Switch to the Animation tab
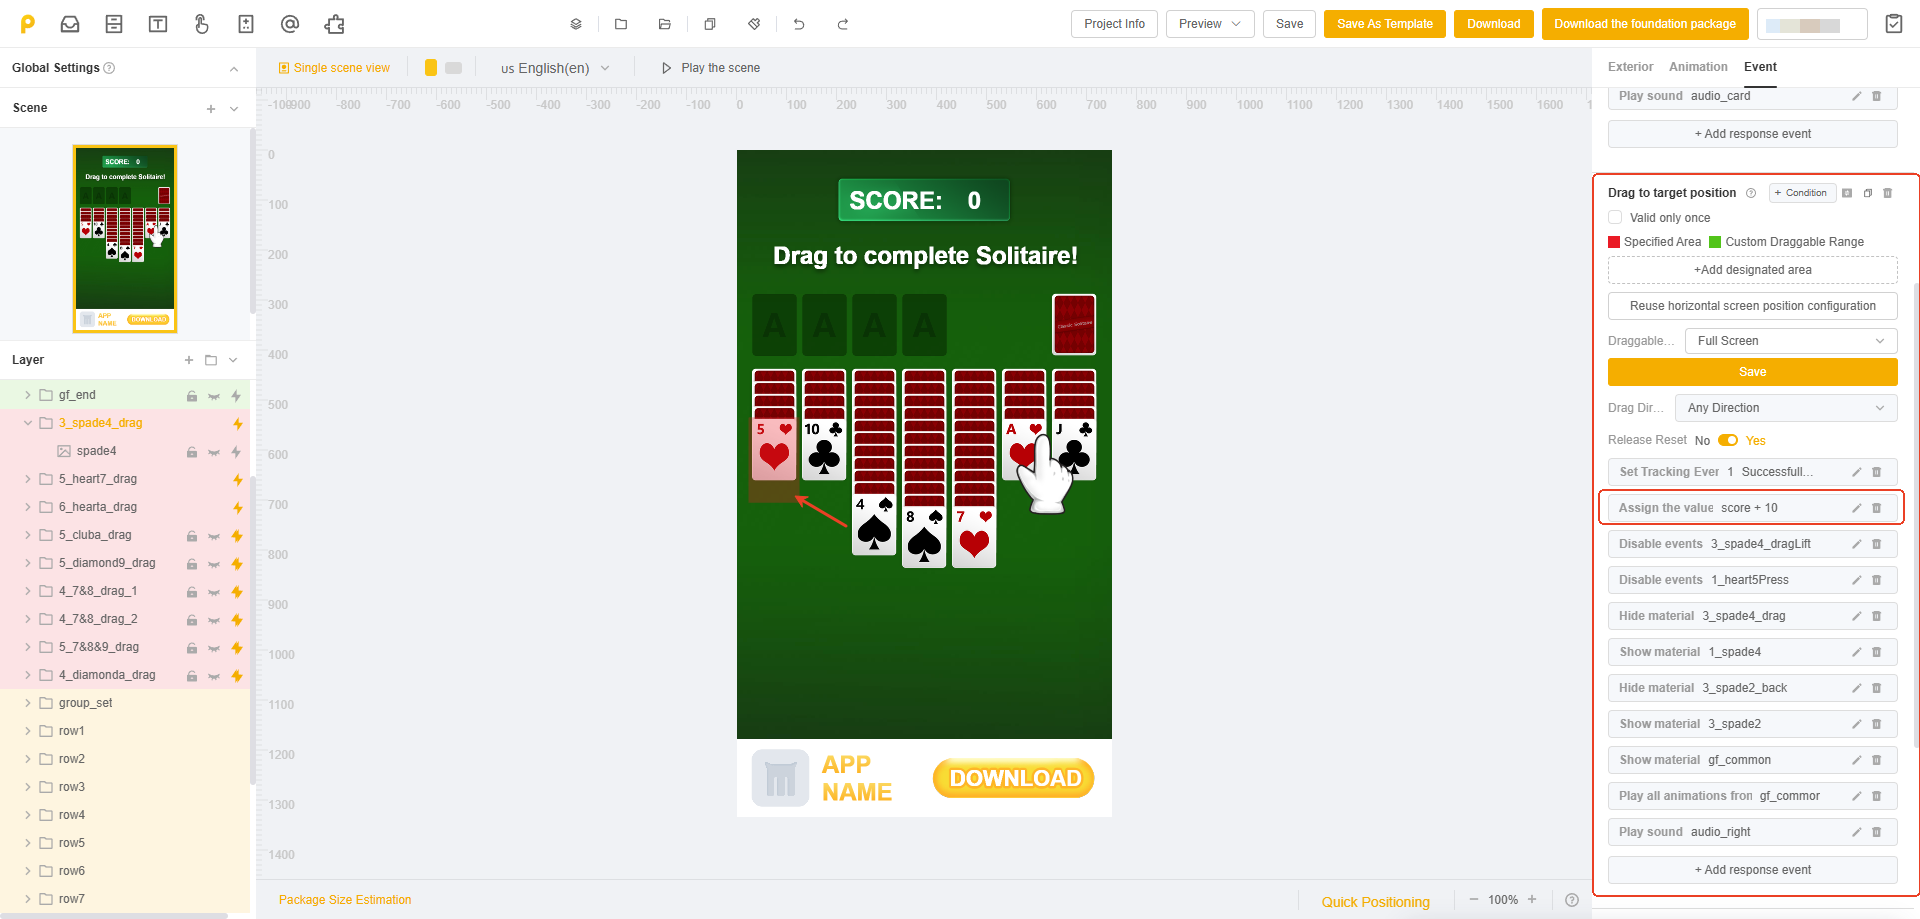The width and height of the screenshot is (1920, 919). point(1698,67)
